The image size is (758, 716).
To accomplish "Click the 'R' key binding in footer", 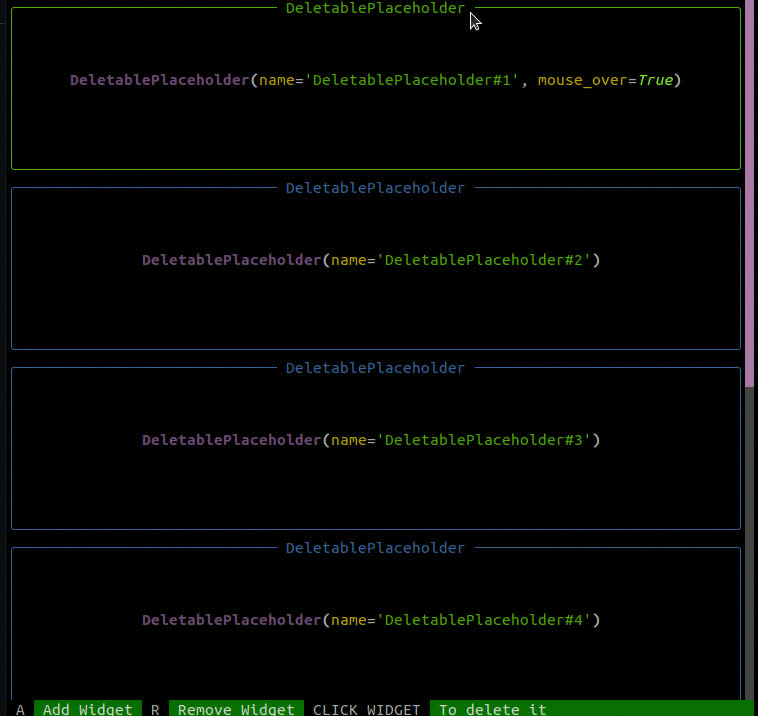I will [155, 709].
